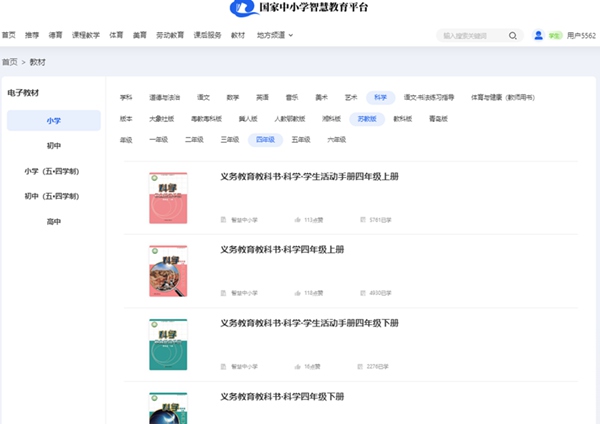Image resolution: width=600 pixels, height=424 pixels.
Task: Open the 学生活动手册四年级上册 cover thumbnail
Action: (168, 198)
